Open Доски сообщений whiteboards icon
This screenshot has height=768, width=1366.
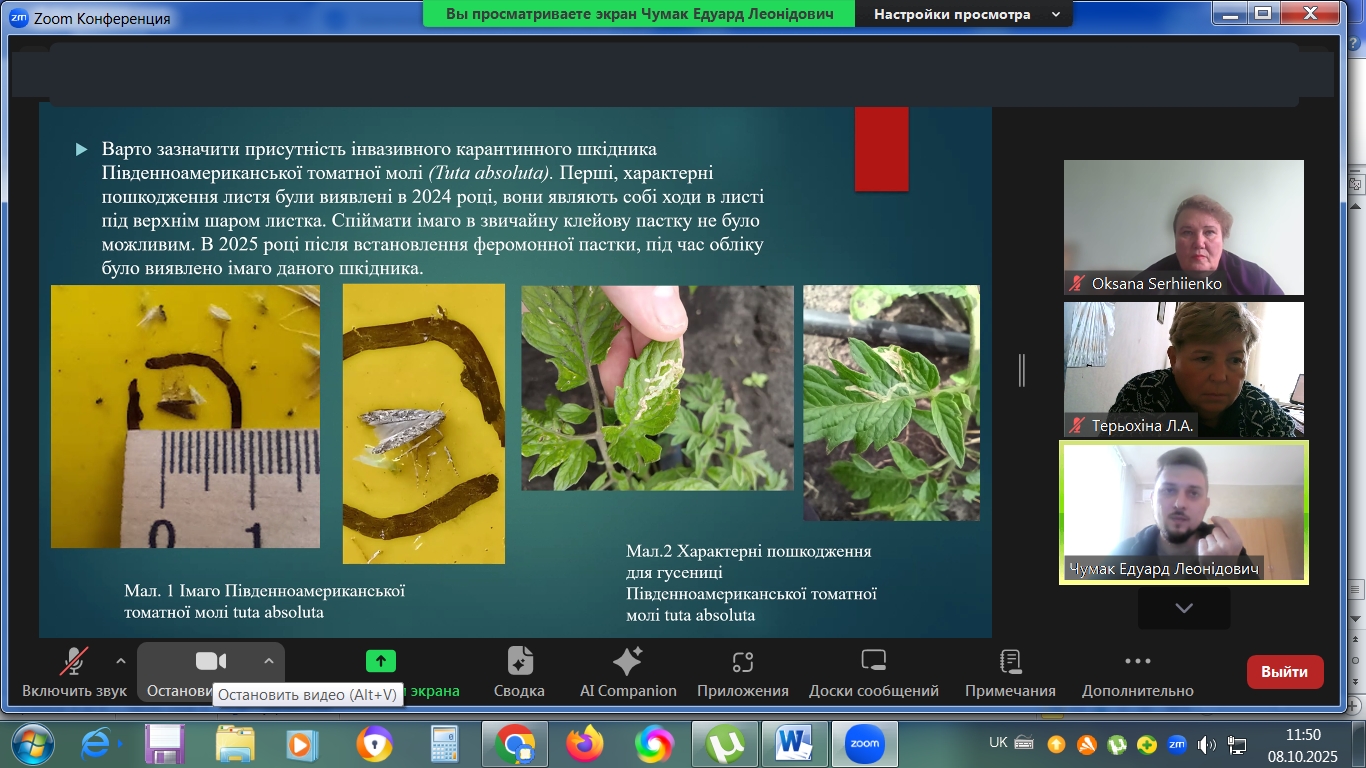[873, 661]
